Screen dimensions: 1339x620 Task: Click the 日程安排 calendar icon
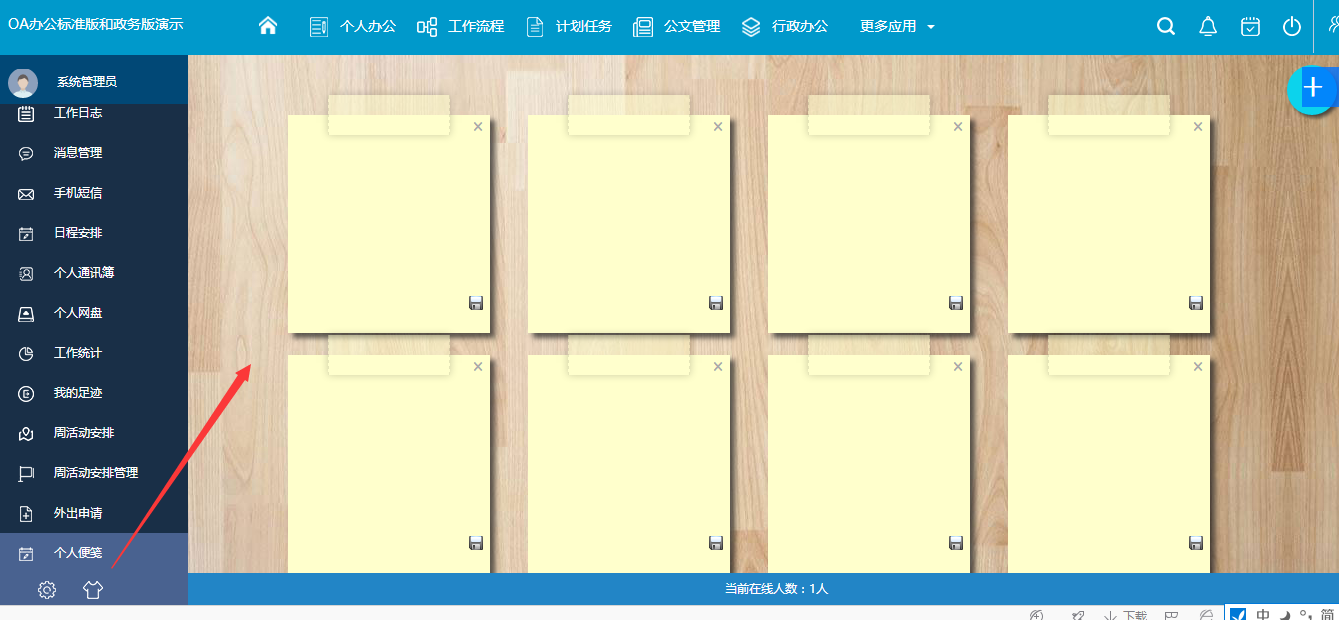click(x=26, y=234)
